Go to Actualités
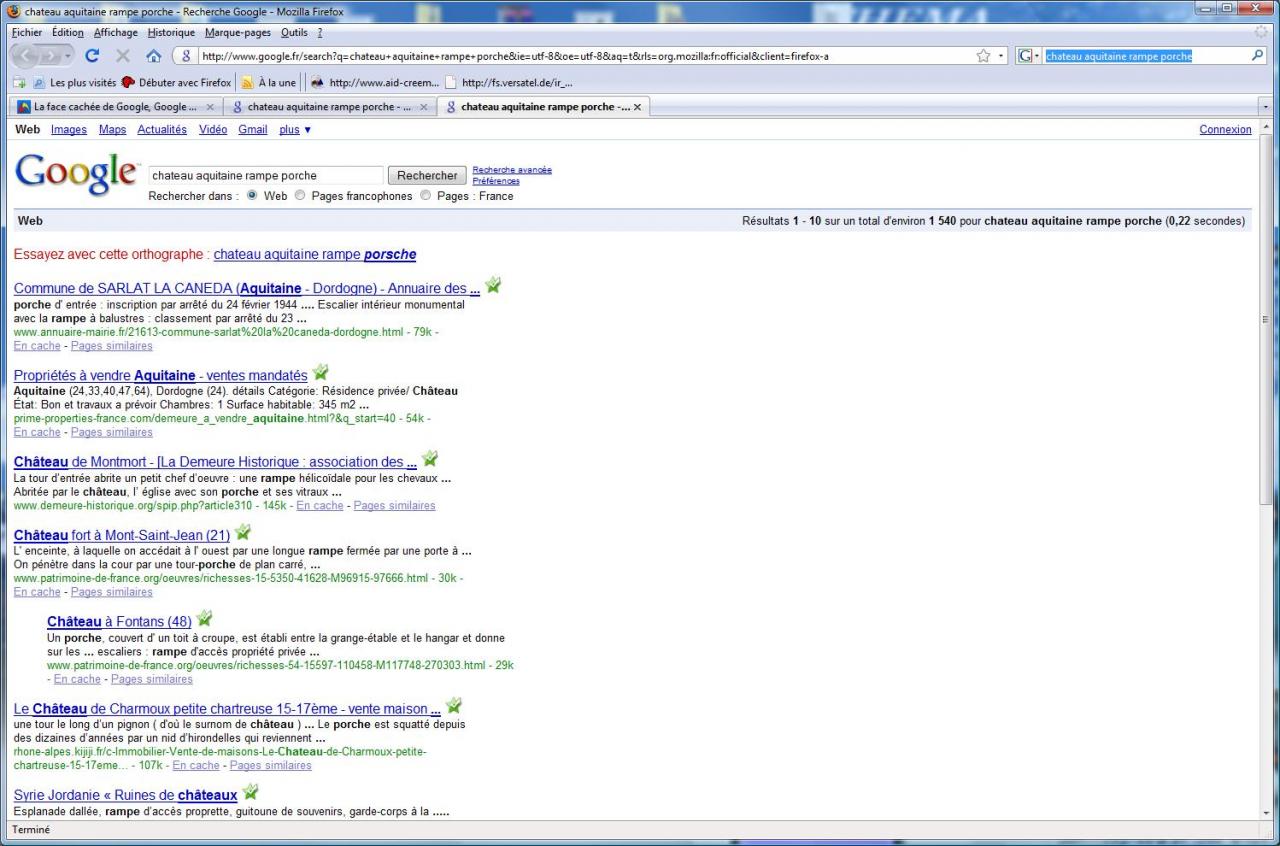1280x846 pixels. pos(162,129)
